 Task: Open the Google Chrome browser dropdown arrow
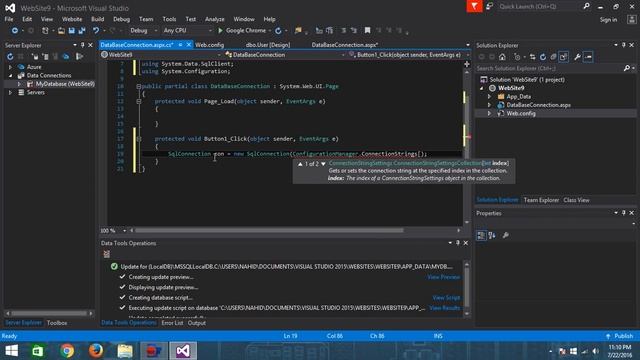click(270, 31)
